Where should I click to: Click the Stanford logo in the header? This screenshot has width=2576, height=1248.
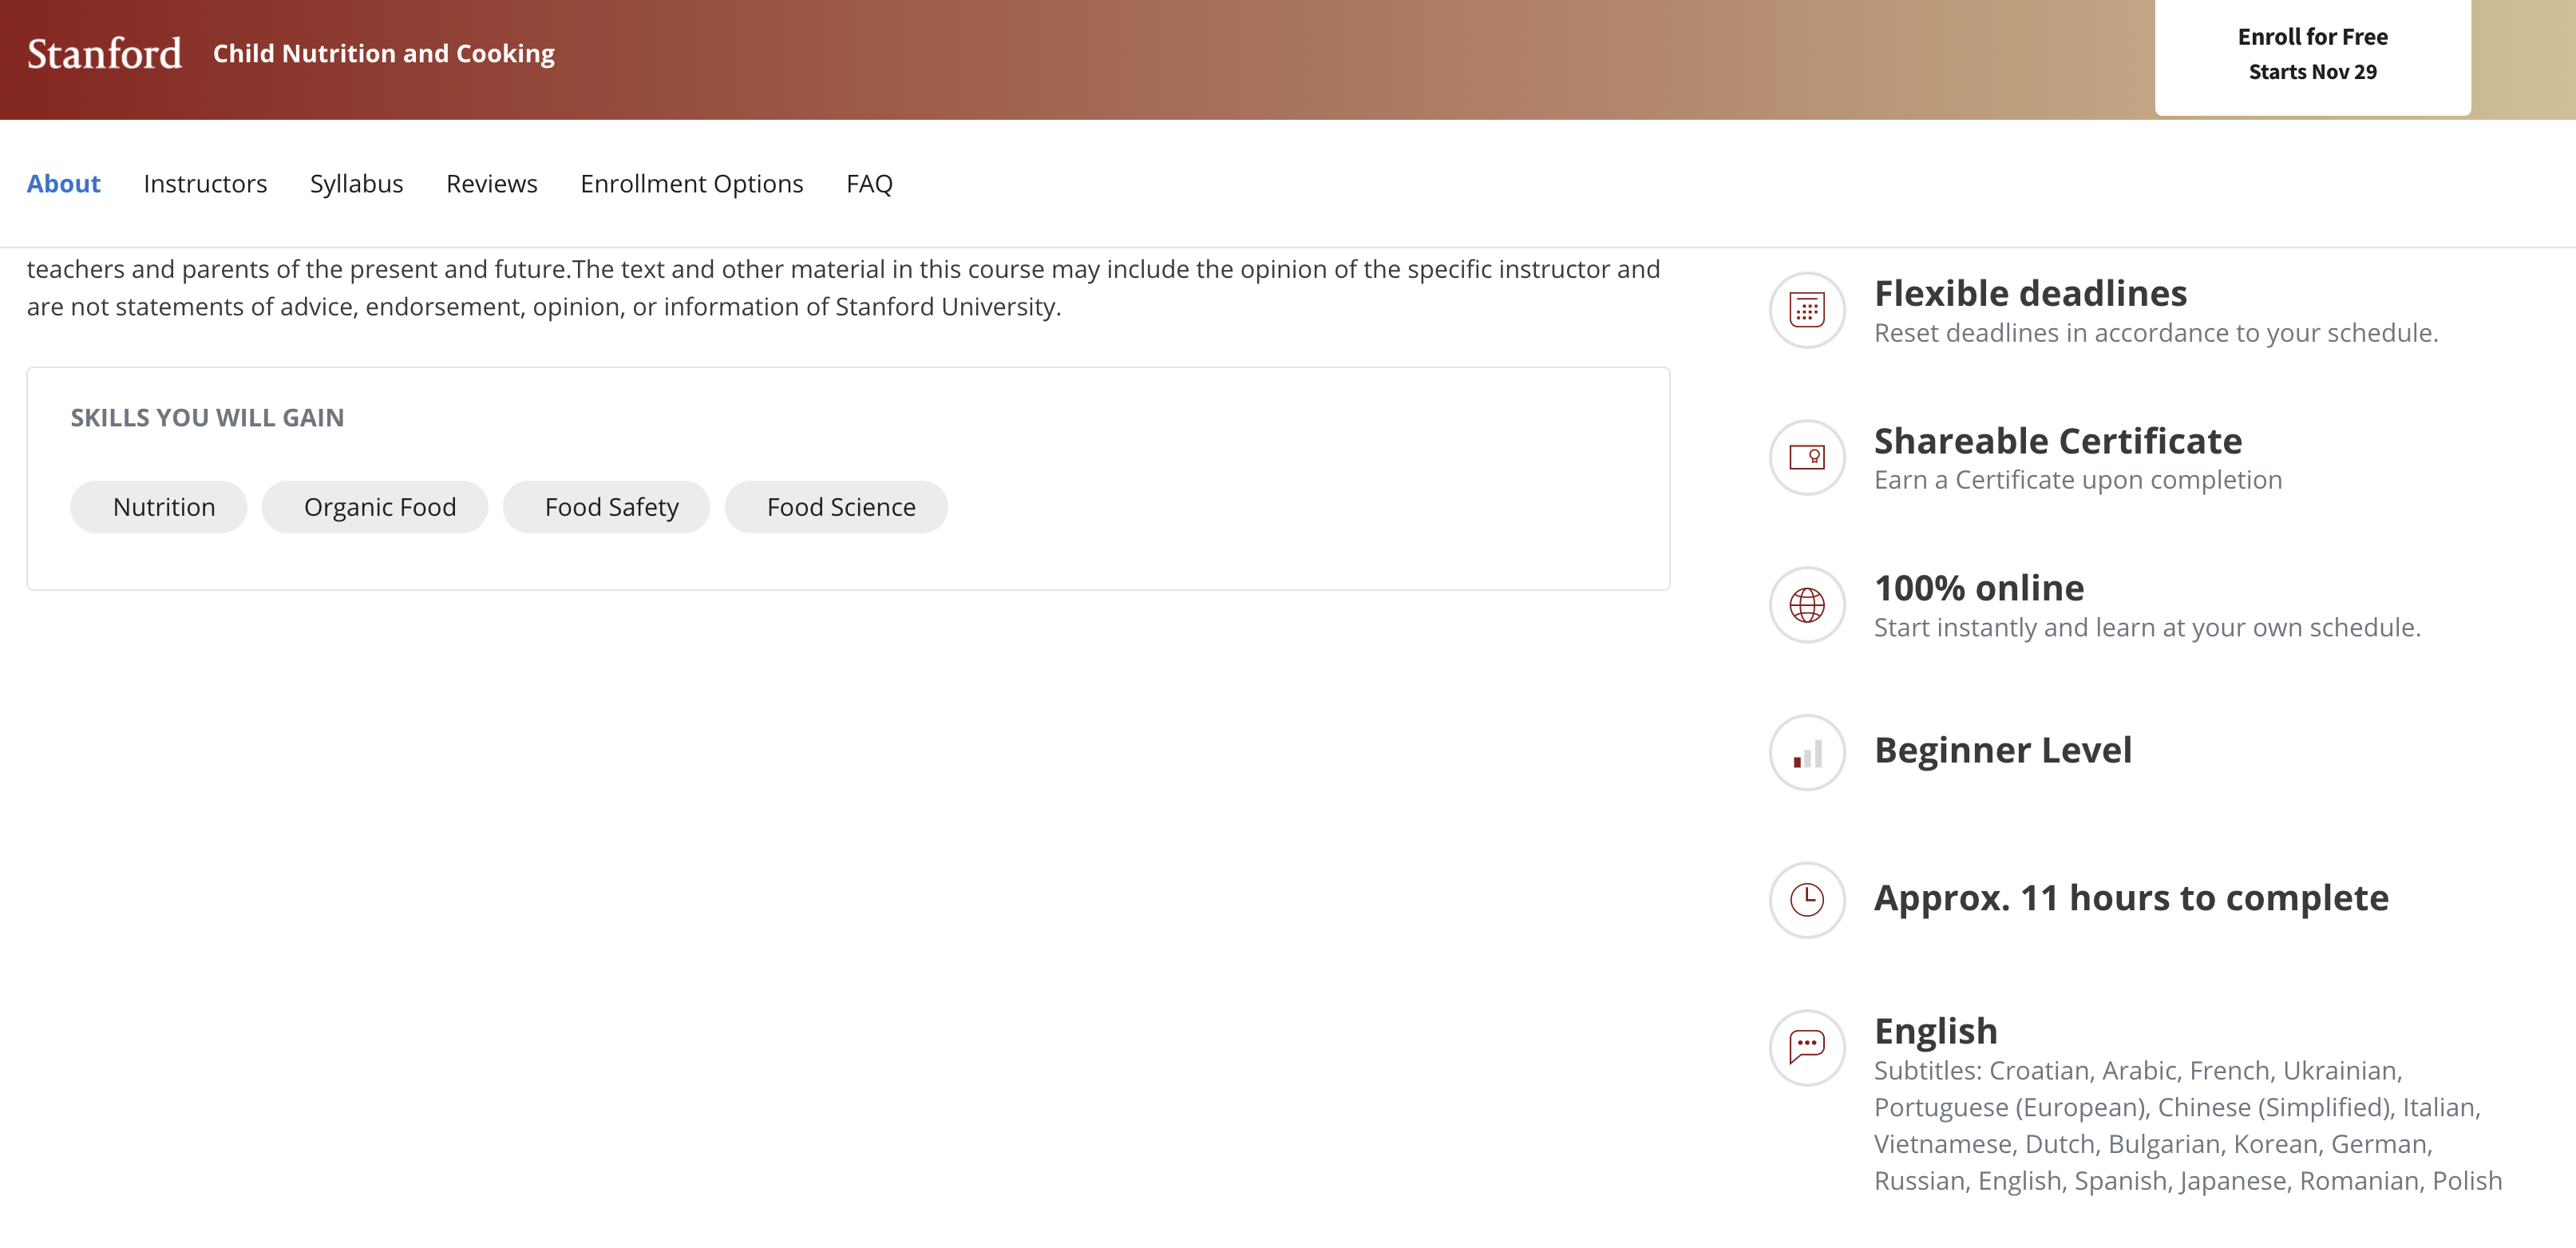click(104, 54)
